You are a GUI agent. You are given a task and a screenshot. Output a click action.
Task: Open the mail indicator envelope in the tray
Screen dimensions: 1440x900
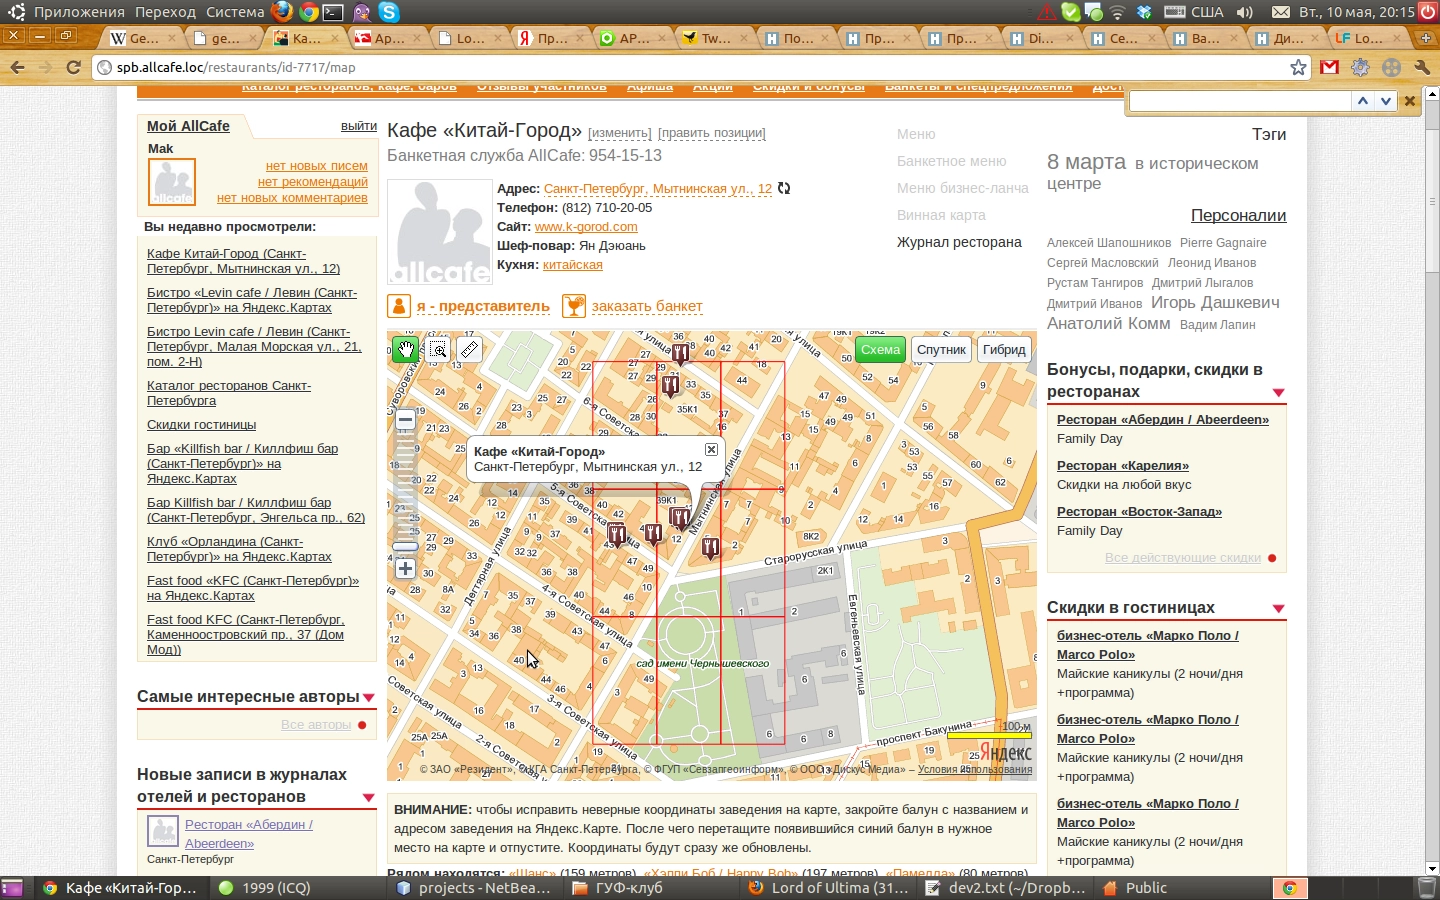pyautogui.click(x=1281, y=12)
